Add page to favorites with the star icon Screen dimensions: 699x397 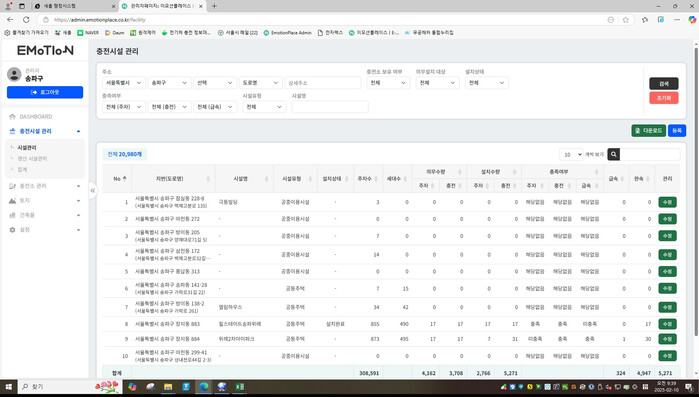point(625,20)
